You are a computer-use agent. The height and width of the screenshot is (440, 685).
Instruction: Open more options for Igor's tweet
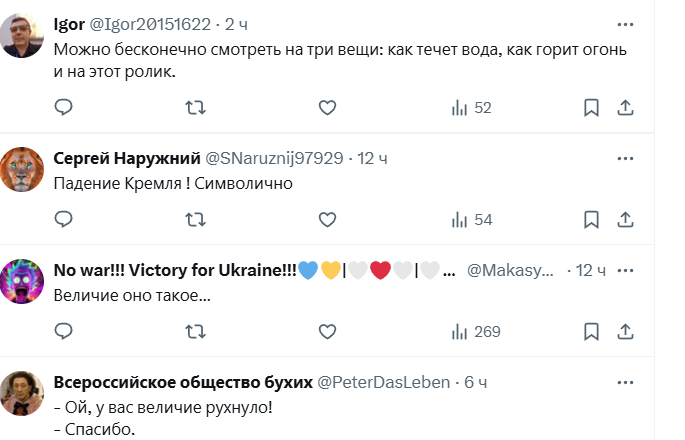tap(625, 23)
